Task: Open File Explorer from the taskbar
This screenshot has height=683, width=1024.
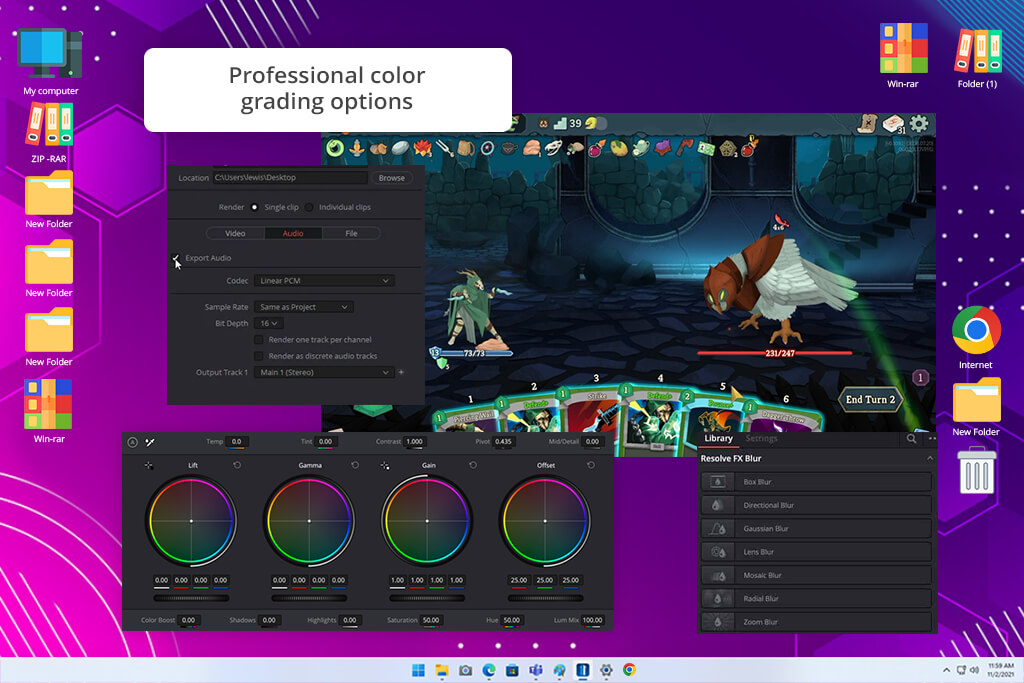Action: coord(442,670)
